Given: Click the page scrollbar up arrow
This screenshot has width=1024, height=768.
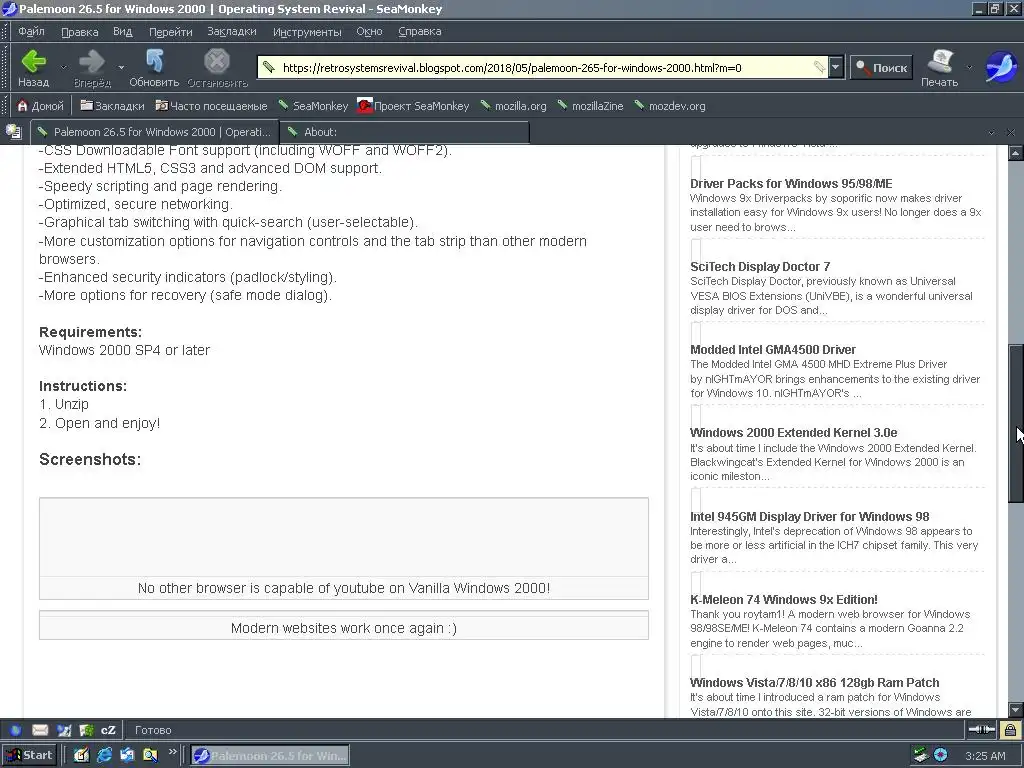Looking at the screenshot, I should [1016, 153].
